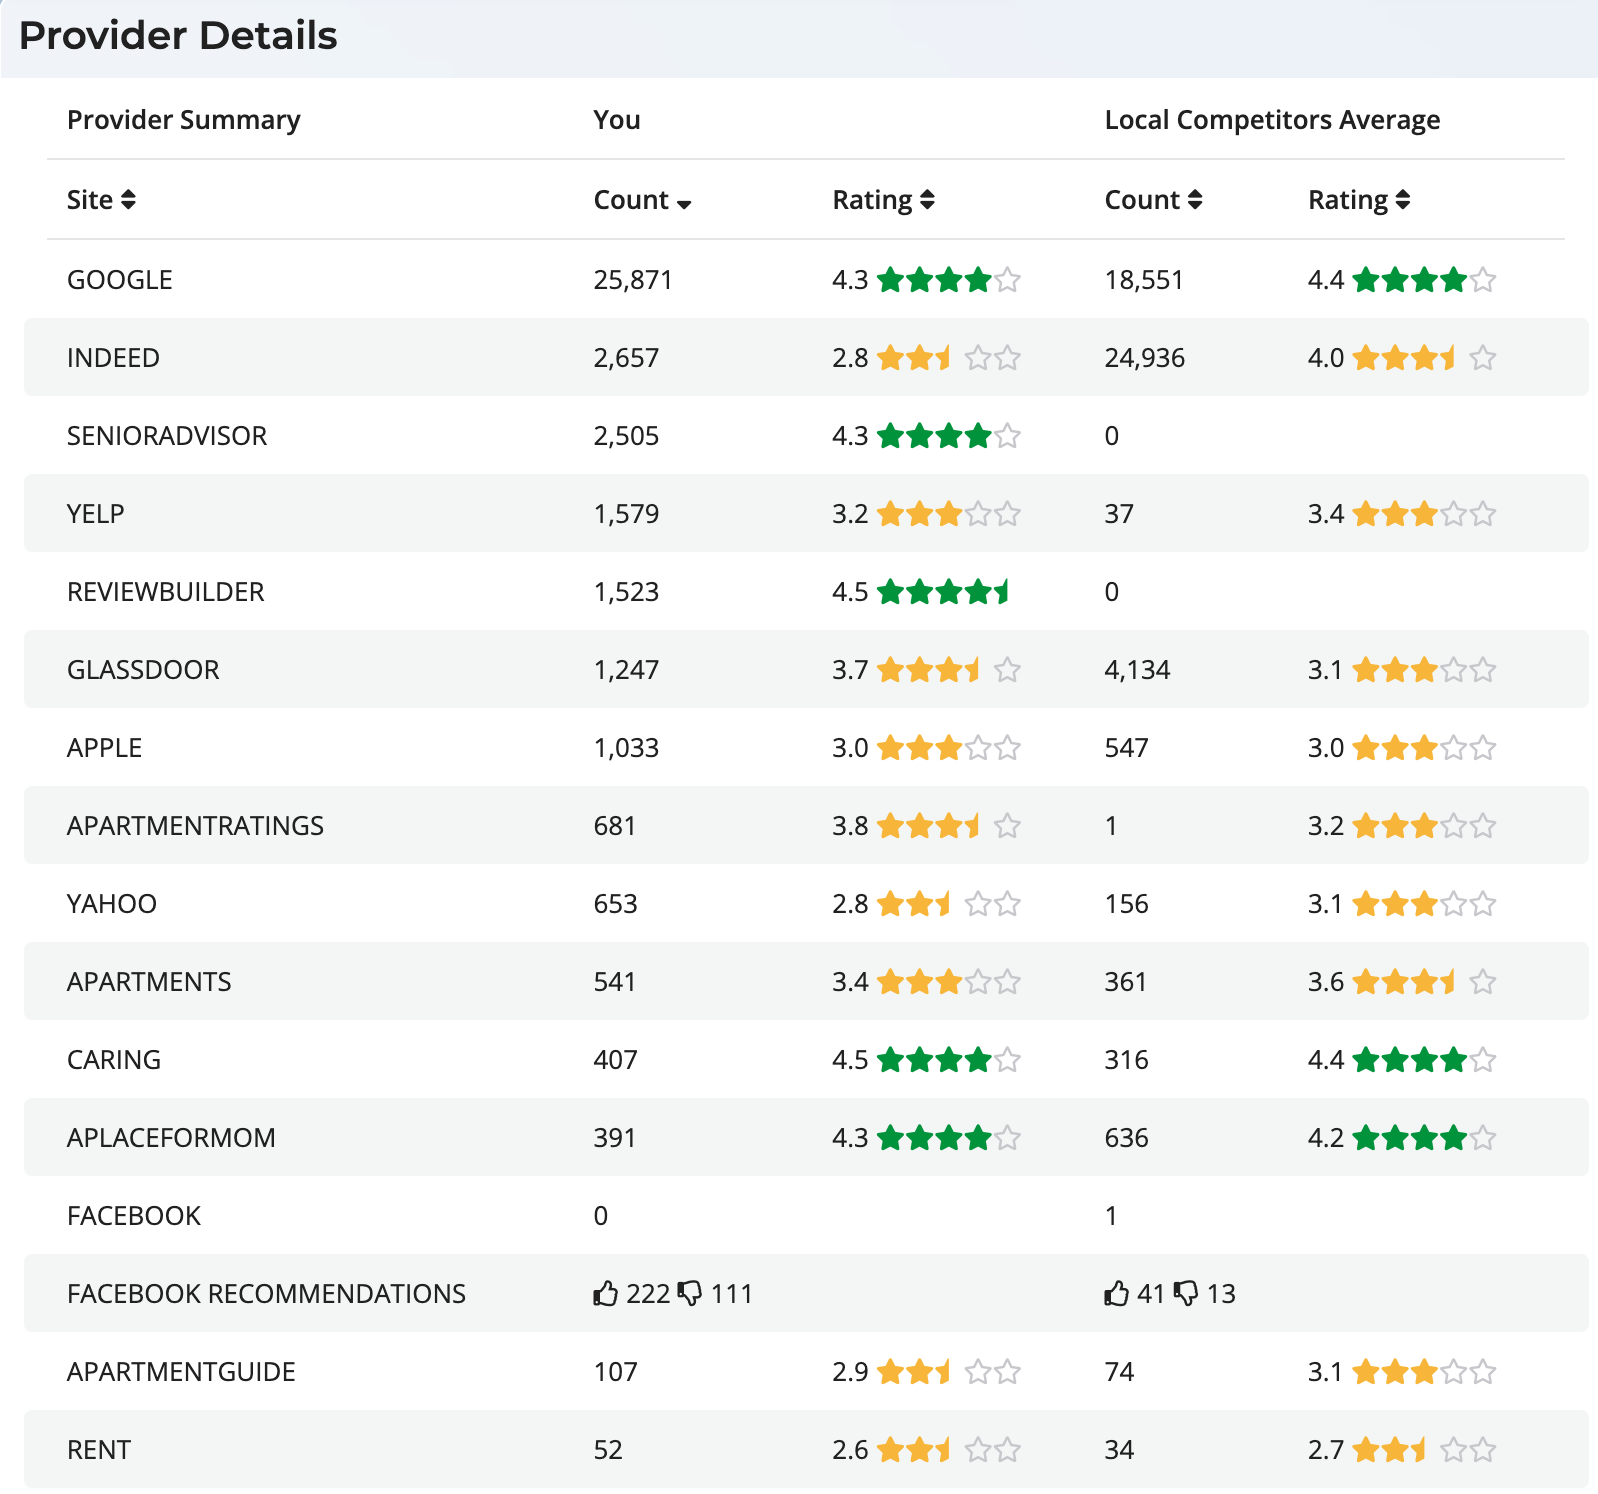Click Google's count value 25,871
Screen dimensions: 1598x1494
pos(633,280)
